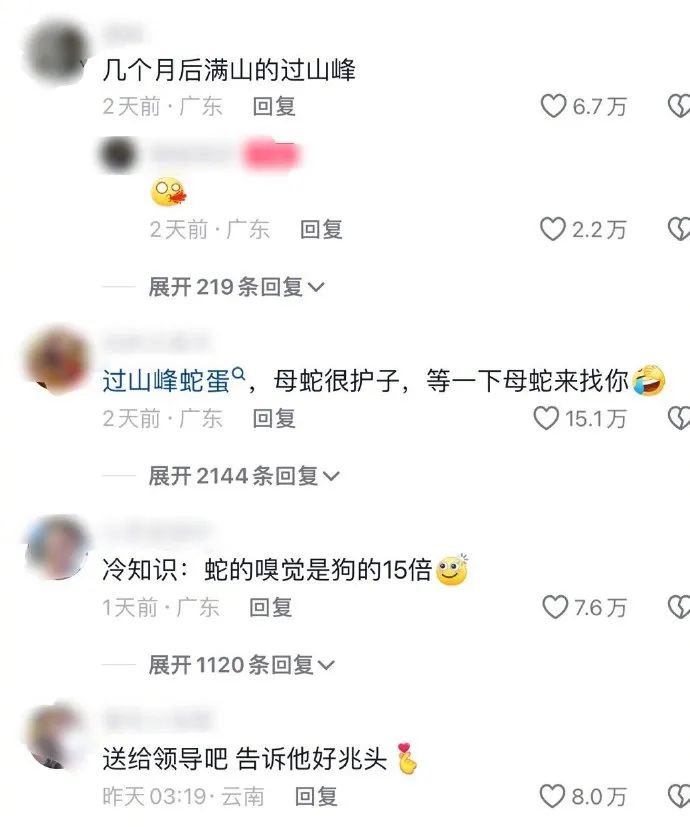This screenshot has height=827, width=690.
Task: Reply to the 冷知识 snake comment
Action: (270, 607)
